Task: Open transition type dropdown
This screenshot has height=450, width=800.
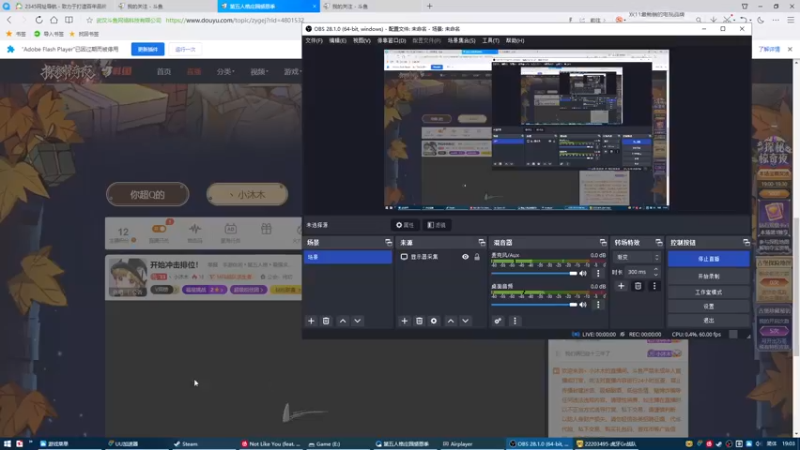Action: [x=637, y=257]
